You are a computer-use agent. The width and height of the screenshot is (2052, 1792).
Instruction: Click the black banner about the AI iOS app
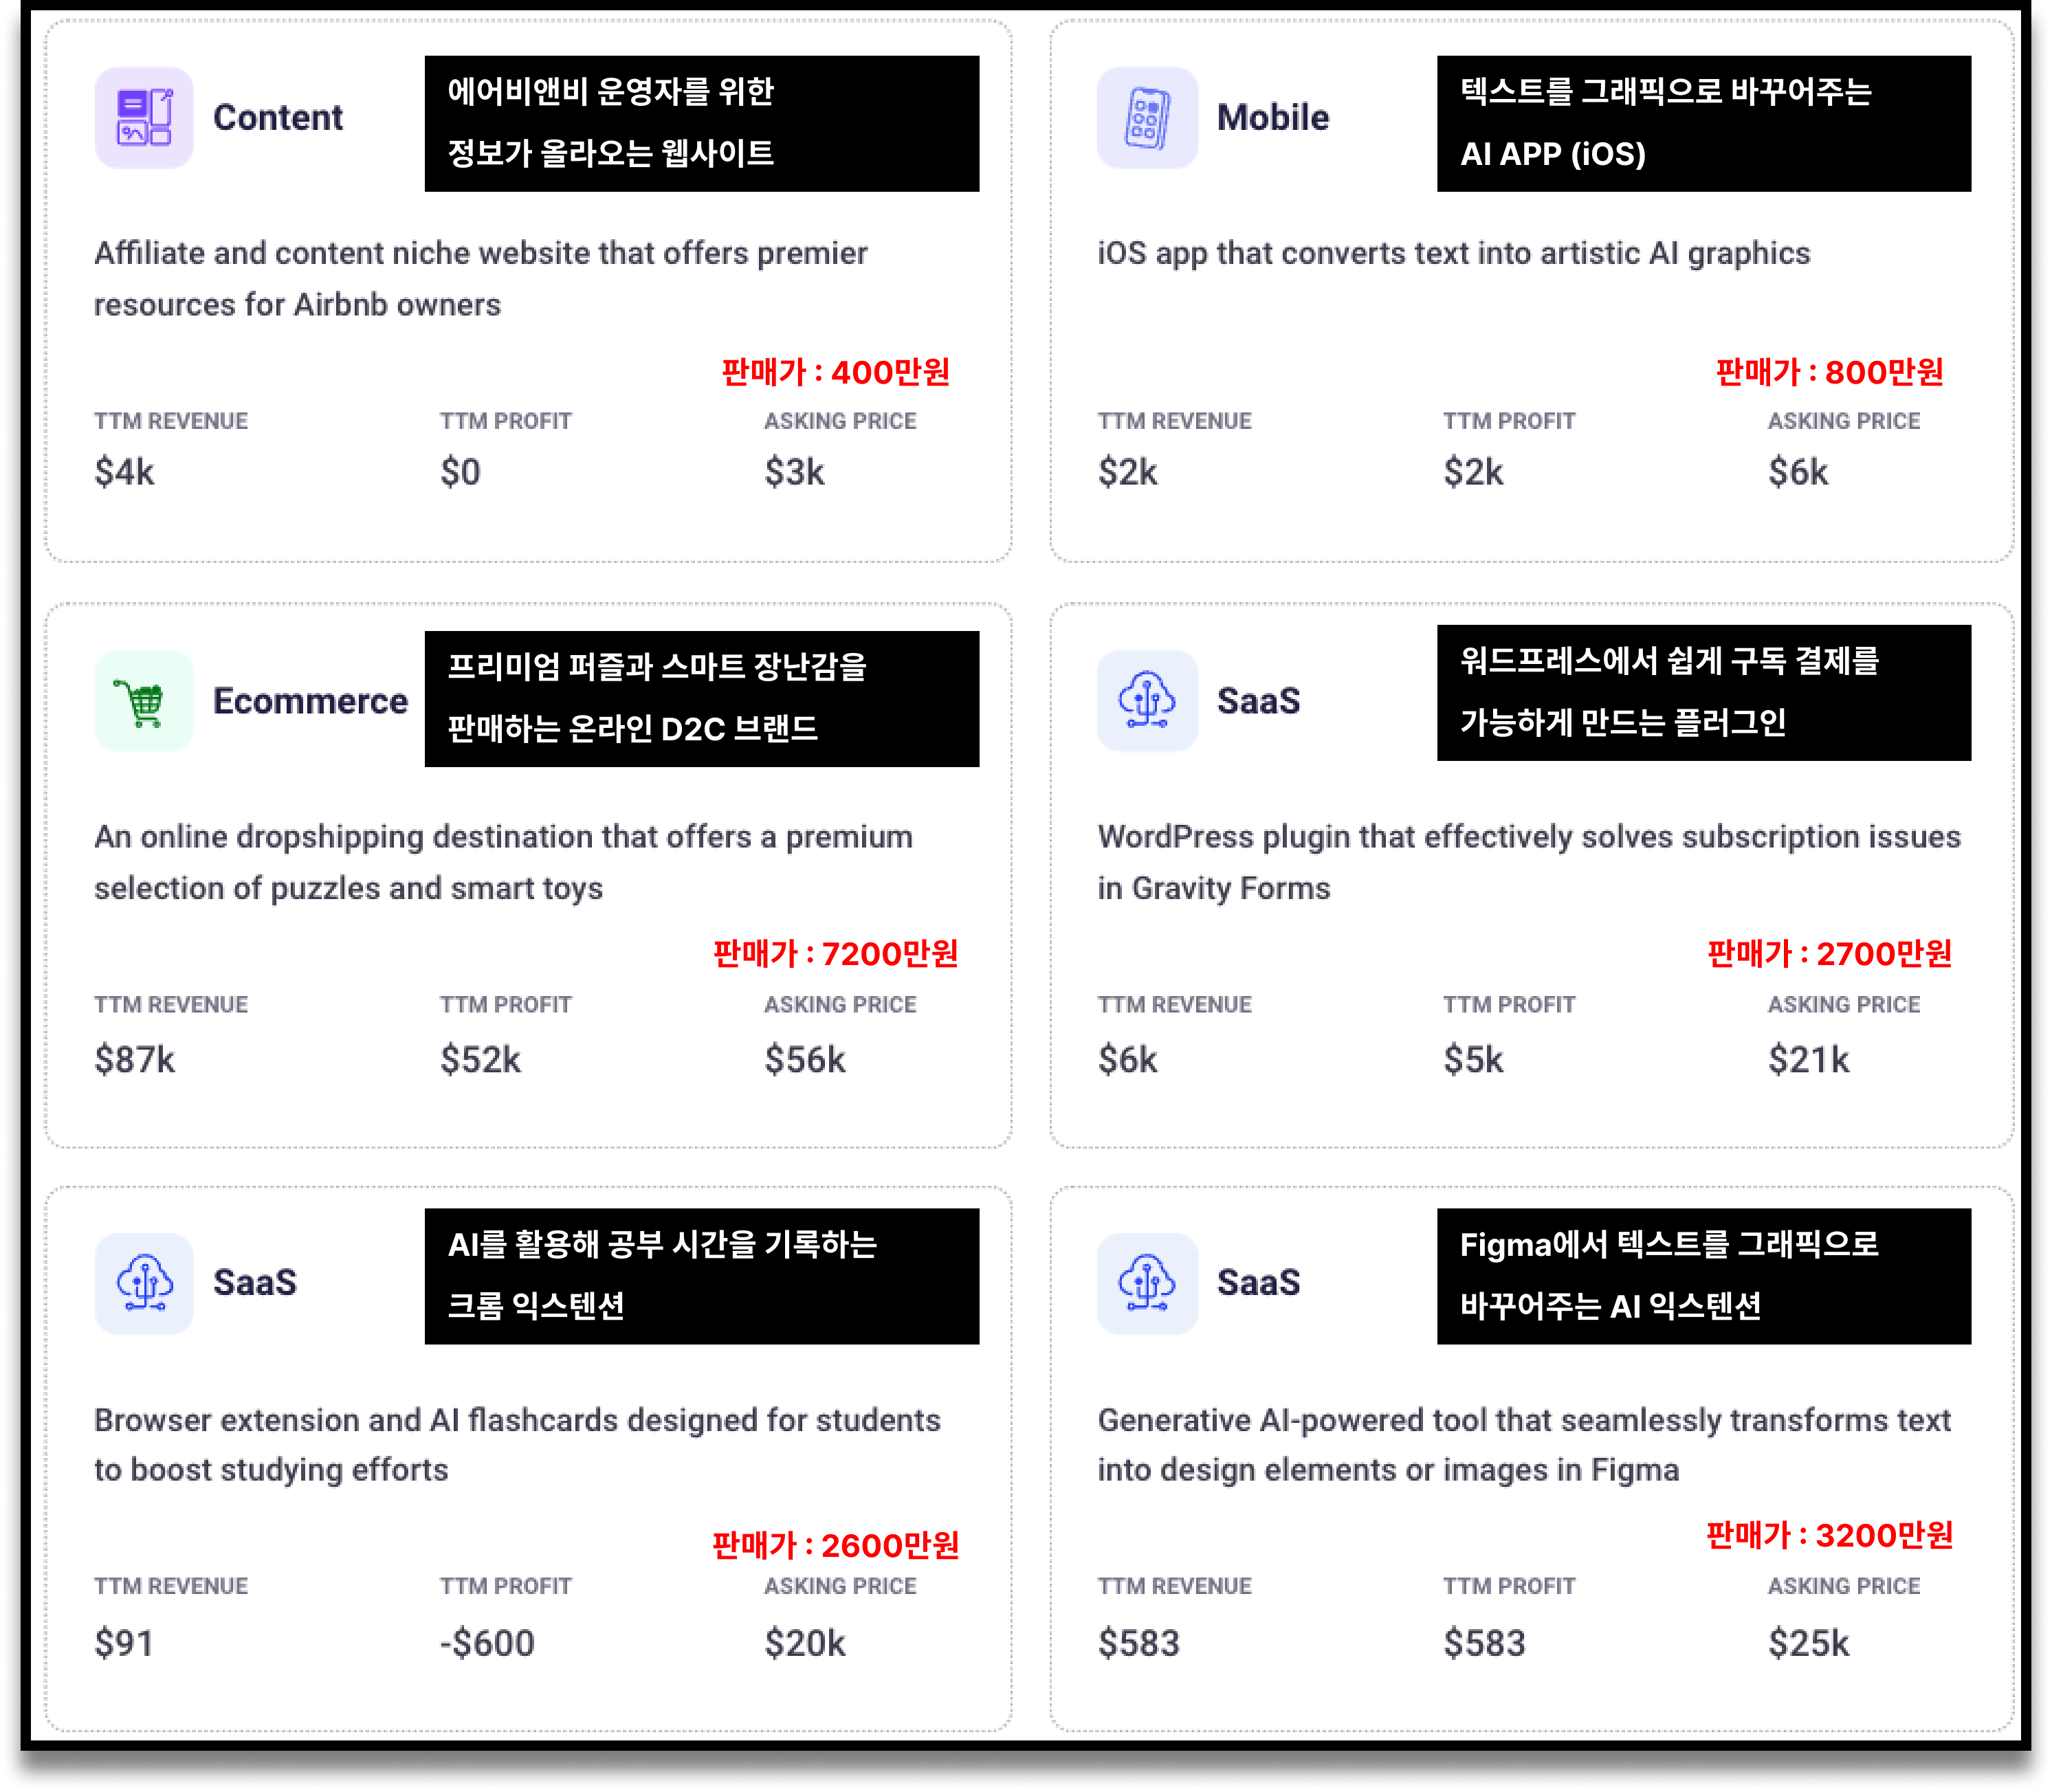coord(1703,122)
